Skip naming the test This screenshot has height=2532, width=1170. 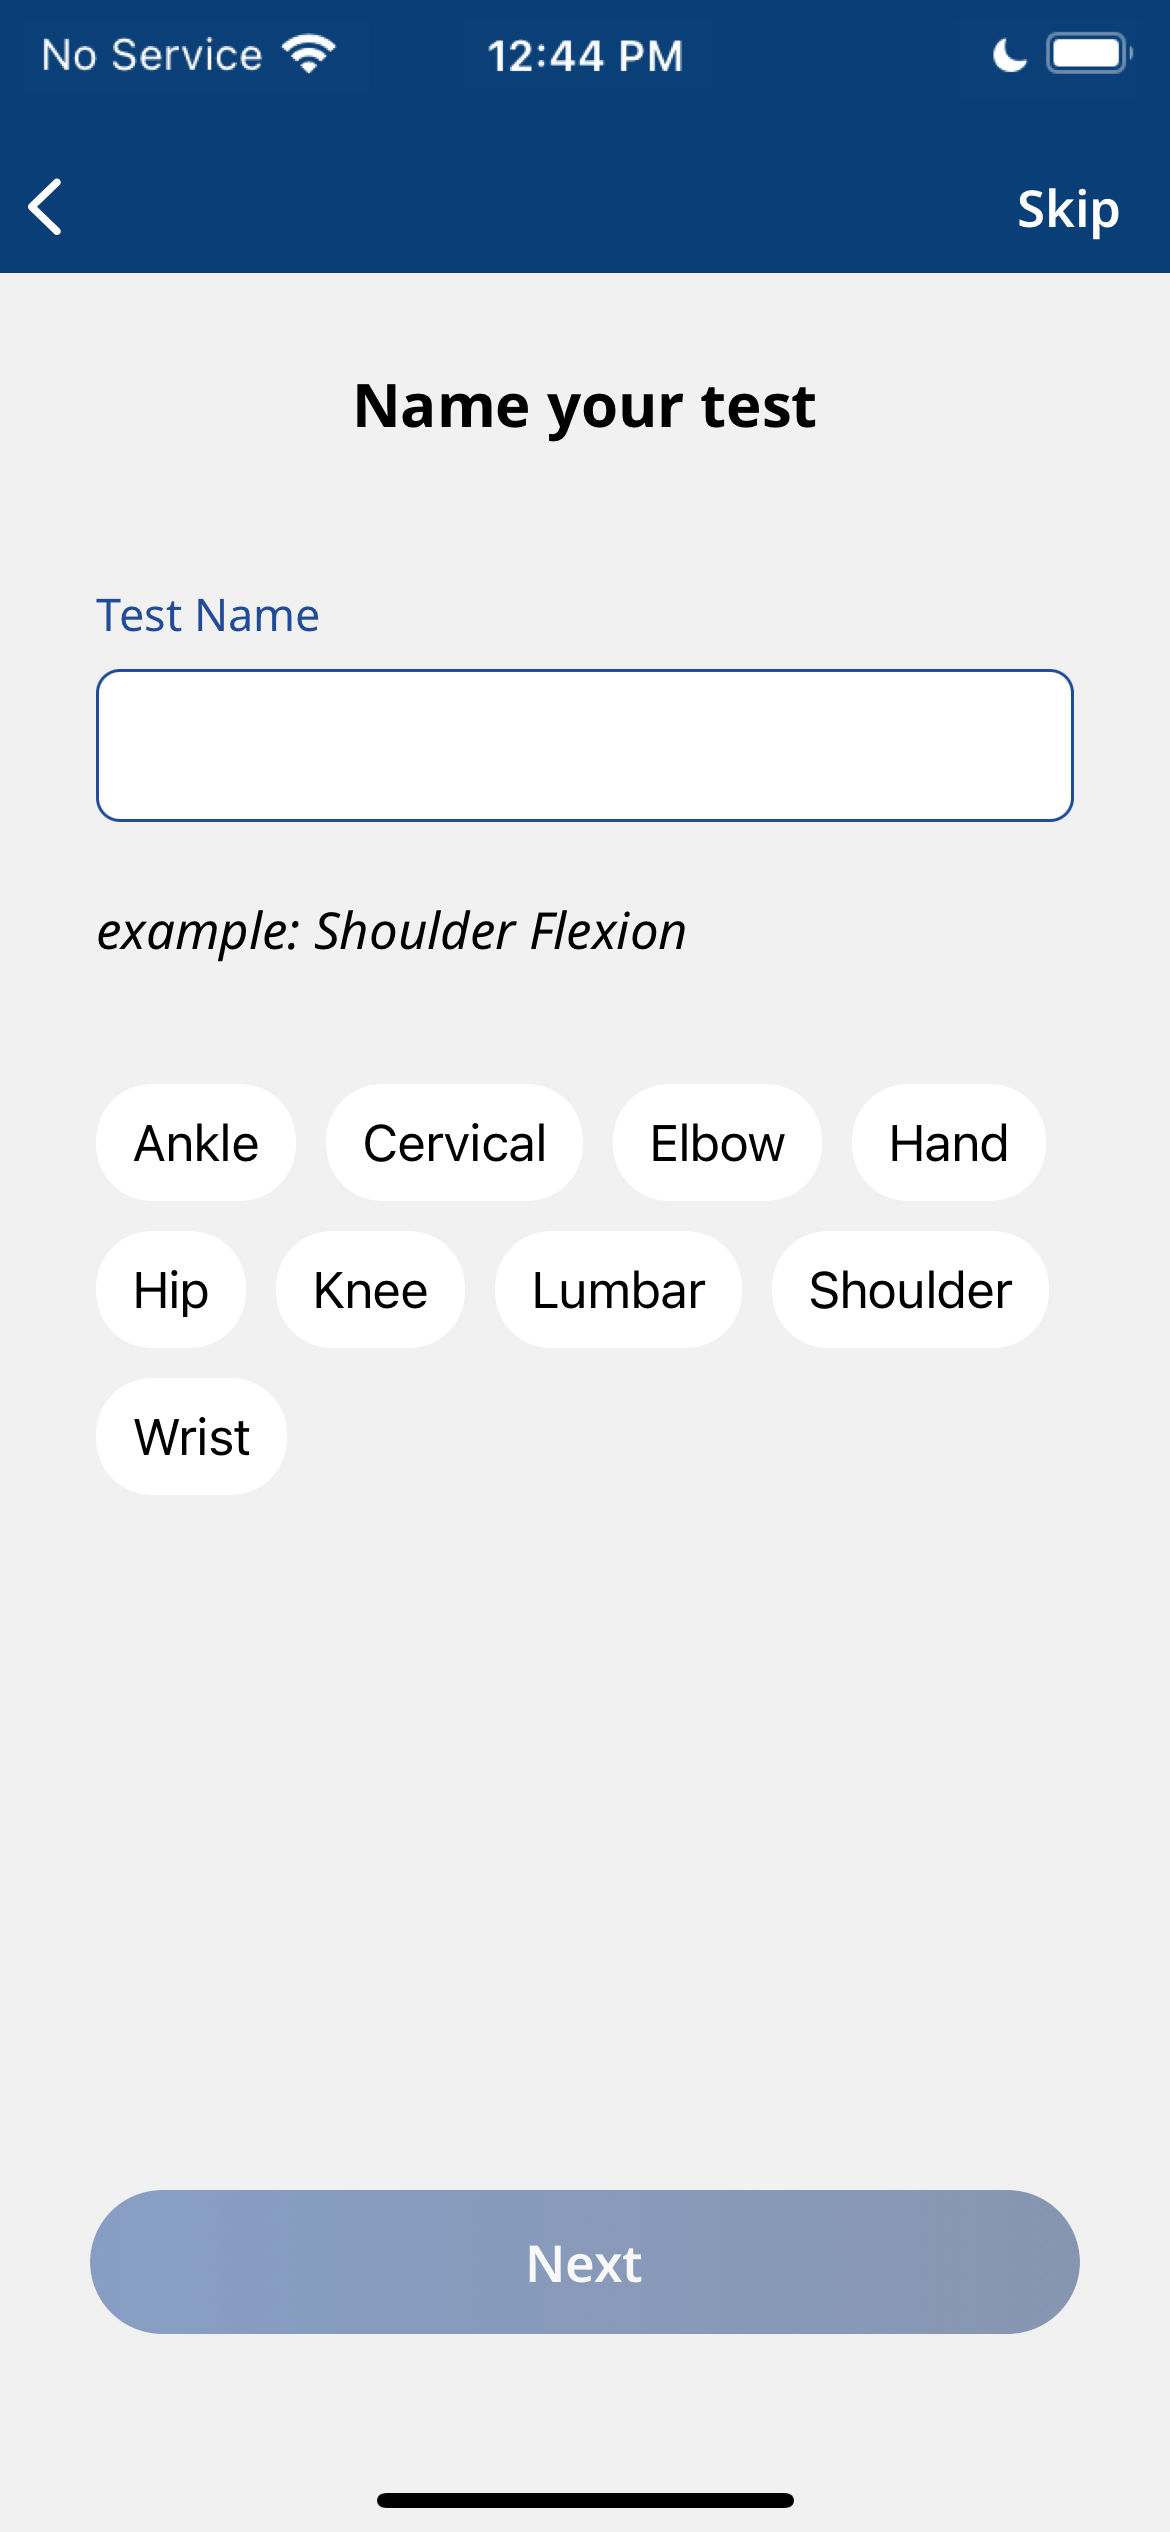pos(1067,209)
